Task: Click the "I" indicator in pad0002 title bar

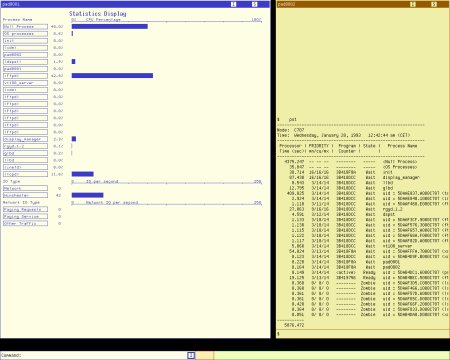Action: 413,4
